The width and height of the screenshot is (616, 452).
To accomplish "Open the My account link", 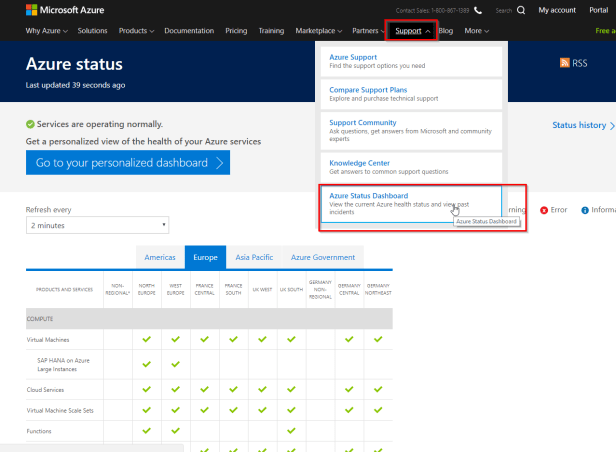I will tap(557, 10).
